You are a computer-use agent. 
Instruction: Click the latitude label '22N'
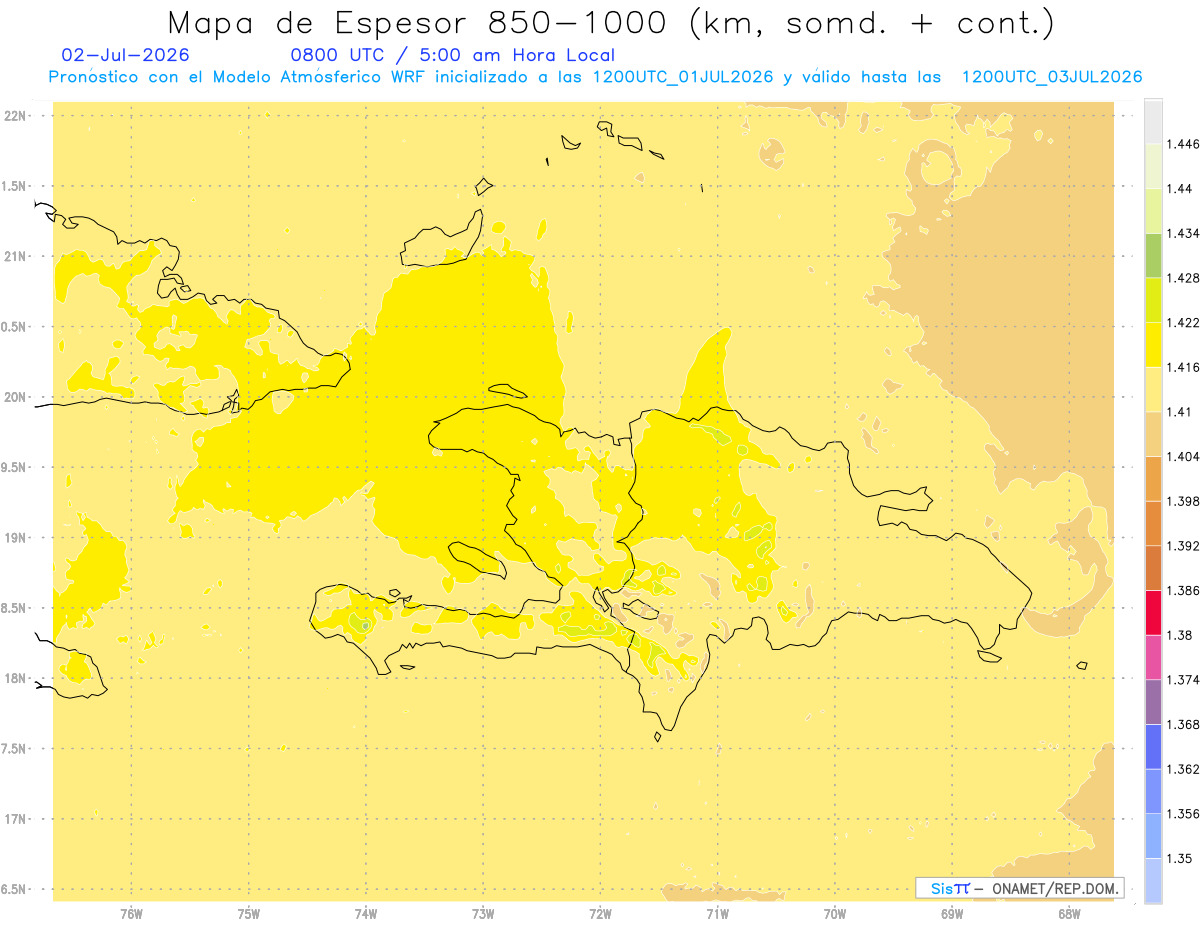click(x=16, y=116)
